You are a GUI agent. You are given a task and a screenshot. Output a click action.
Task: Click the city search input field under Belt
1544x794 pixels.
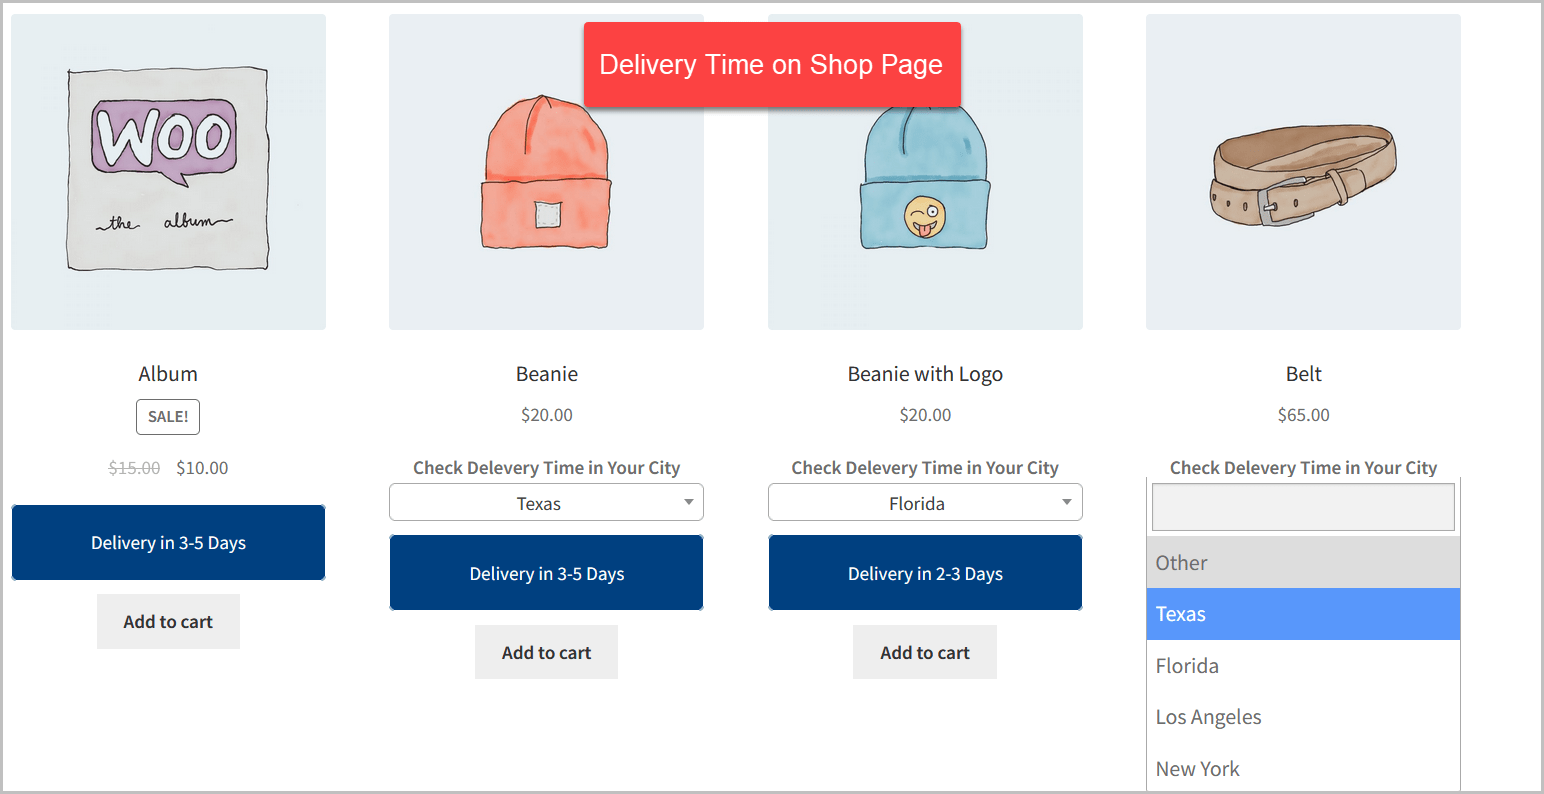[x=1302, y=507]
